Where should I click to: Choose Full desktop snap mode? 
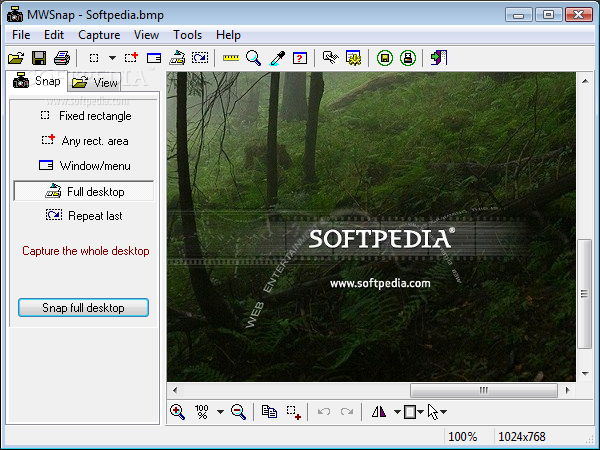pyautogui.click(x=84, y=191)
